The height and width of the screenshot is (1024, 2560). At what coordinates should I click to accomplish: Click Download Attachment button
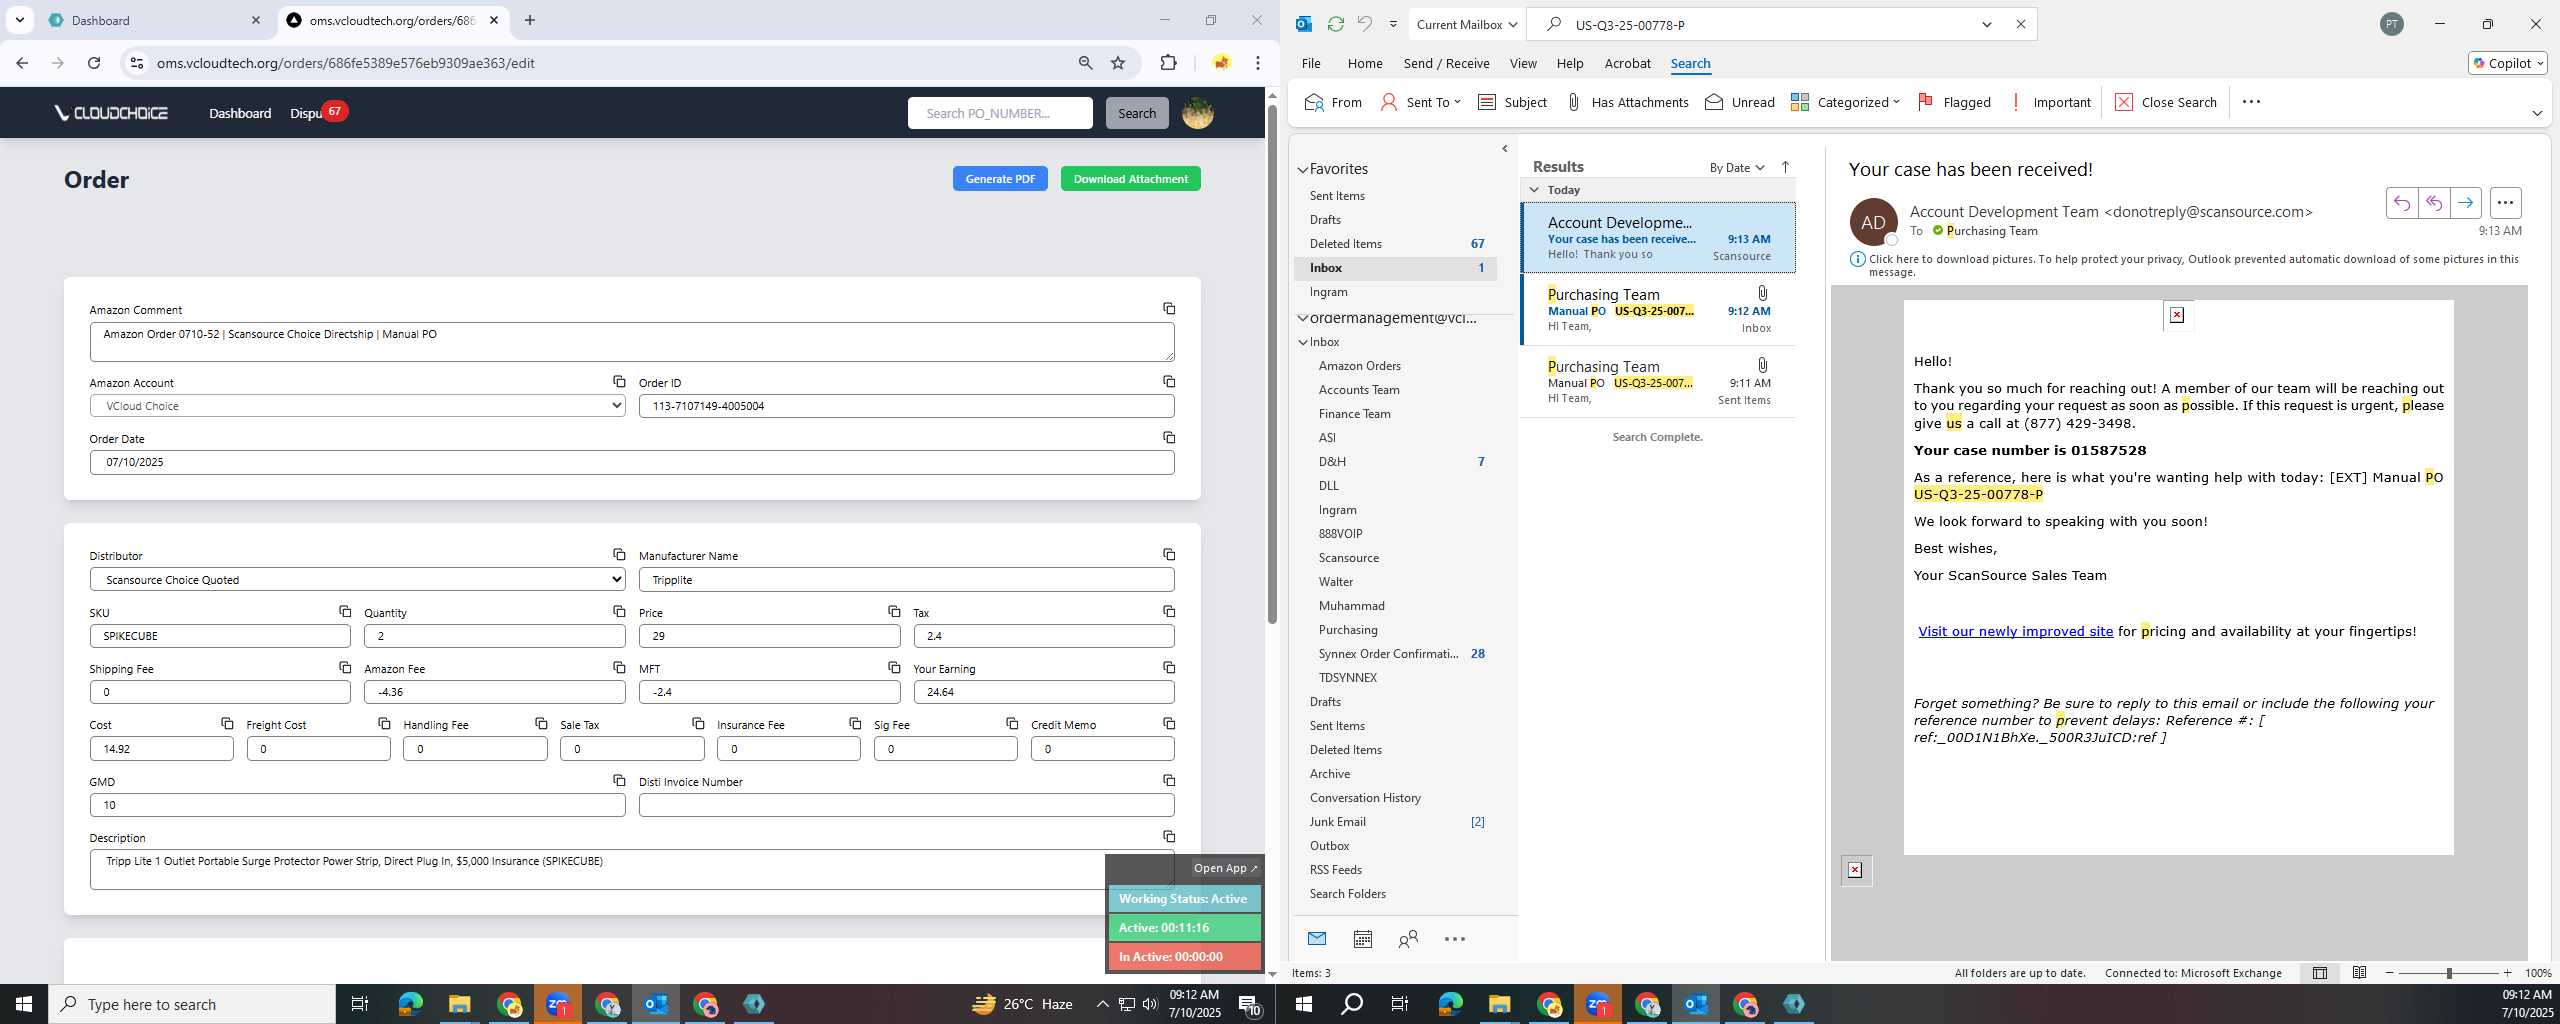(x=1131, y=179)
